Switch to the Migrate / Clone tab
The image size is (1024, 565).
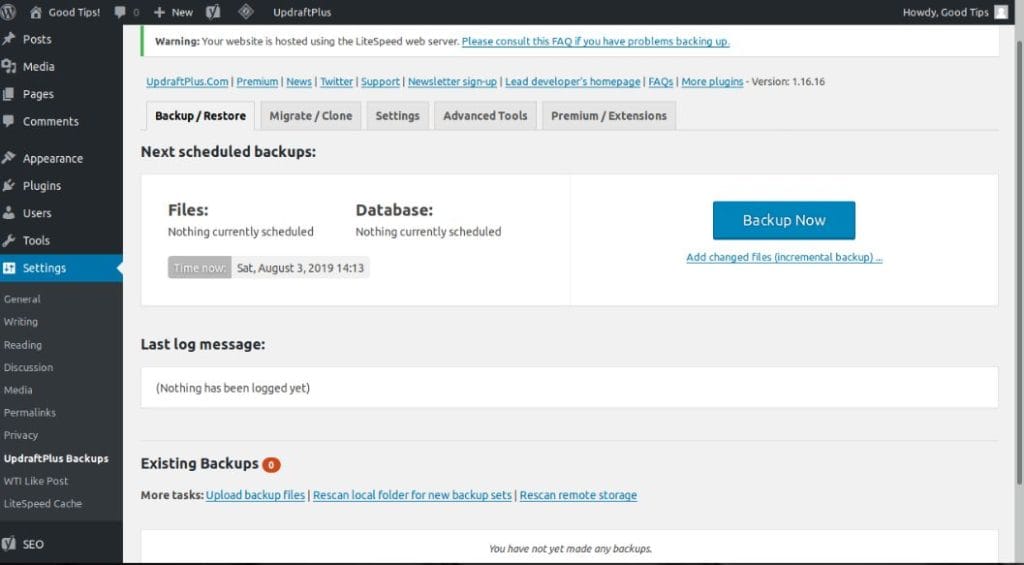pos(310,116)
